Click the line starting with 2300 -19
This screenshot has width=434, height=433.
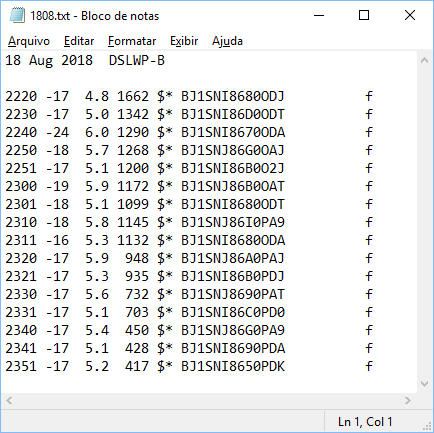189,186
